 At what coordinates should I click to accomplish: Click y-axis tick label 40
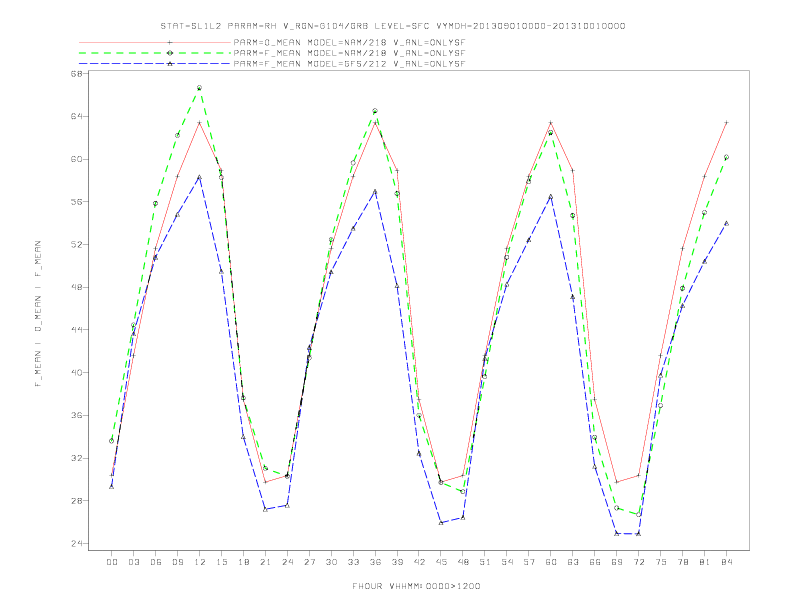[x=77, y=373]
